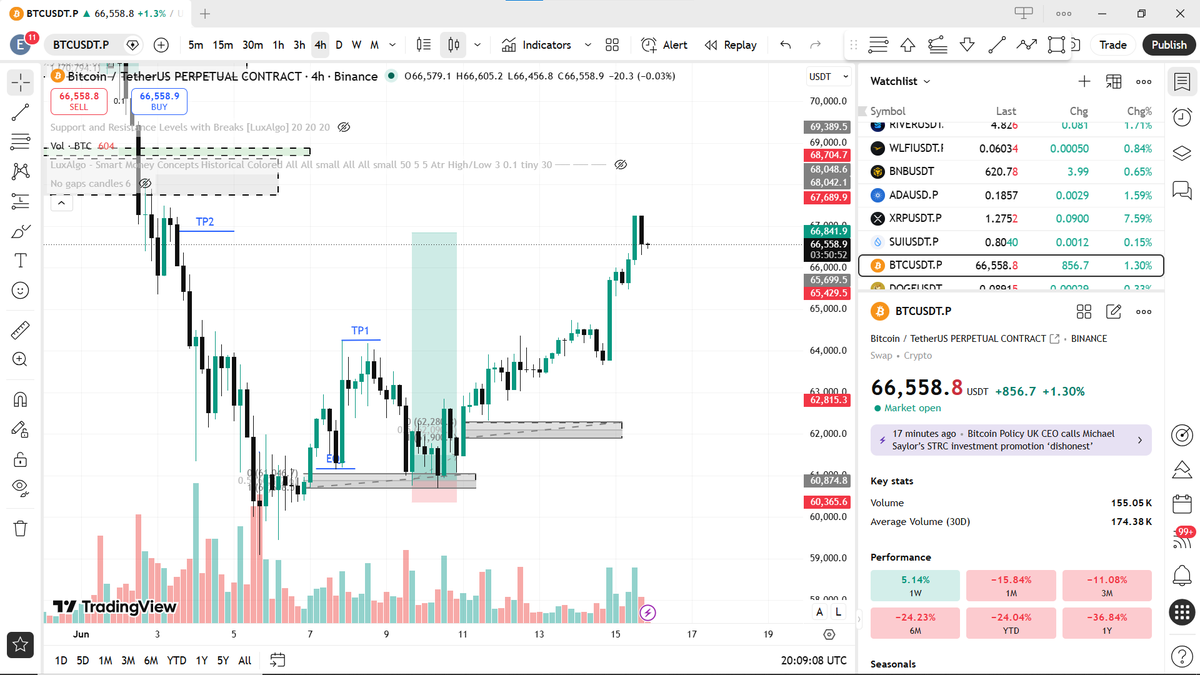
Task: Open the object tree layers sidebar icon
Action: click(1181, 153)
